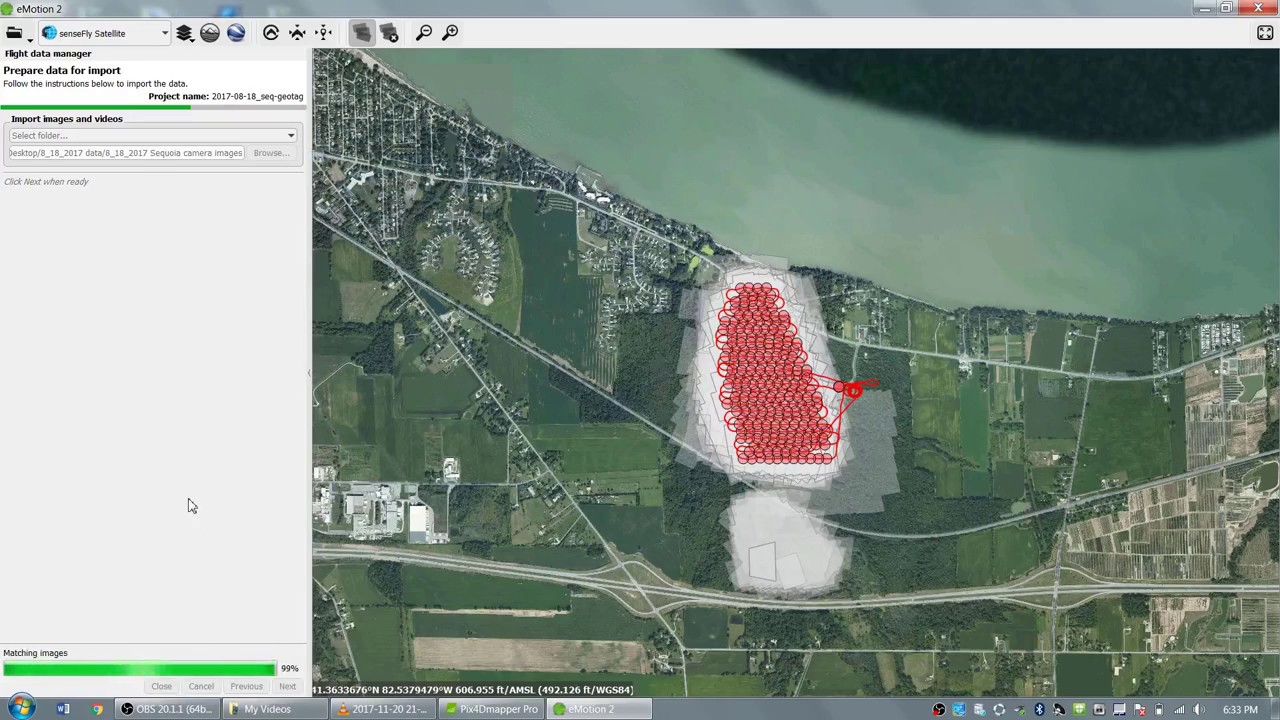Open Word from the taskbar

tap(63, 709)
